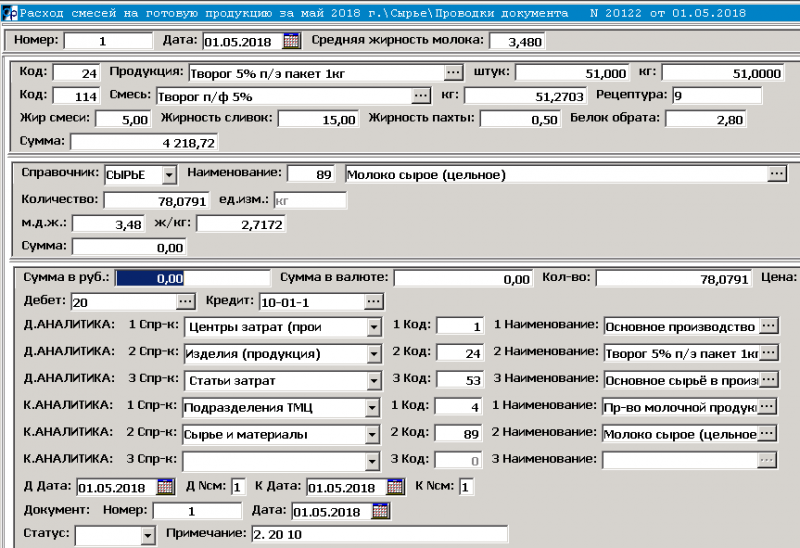Open calendar picker next to header Дата field

292,41
